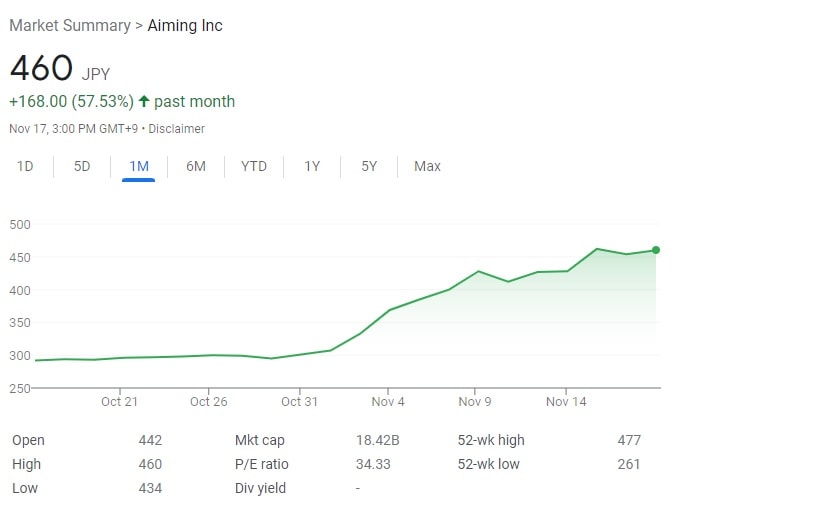Viewport: 819px width, 511px height.
Task: Click the Low value 434
Action: [150, 489]
